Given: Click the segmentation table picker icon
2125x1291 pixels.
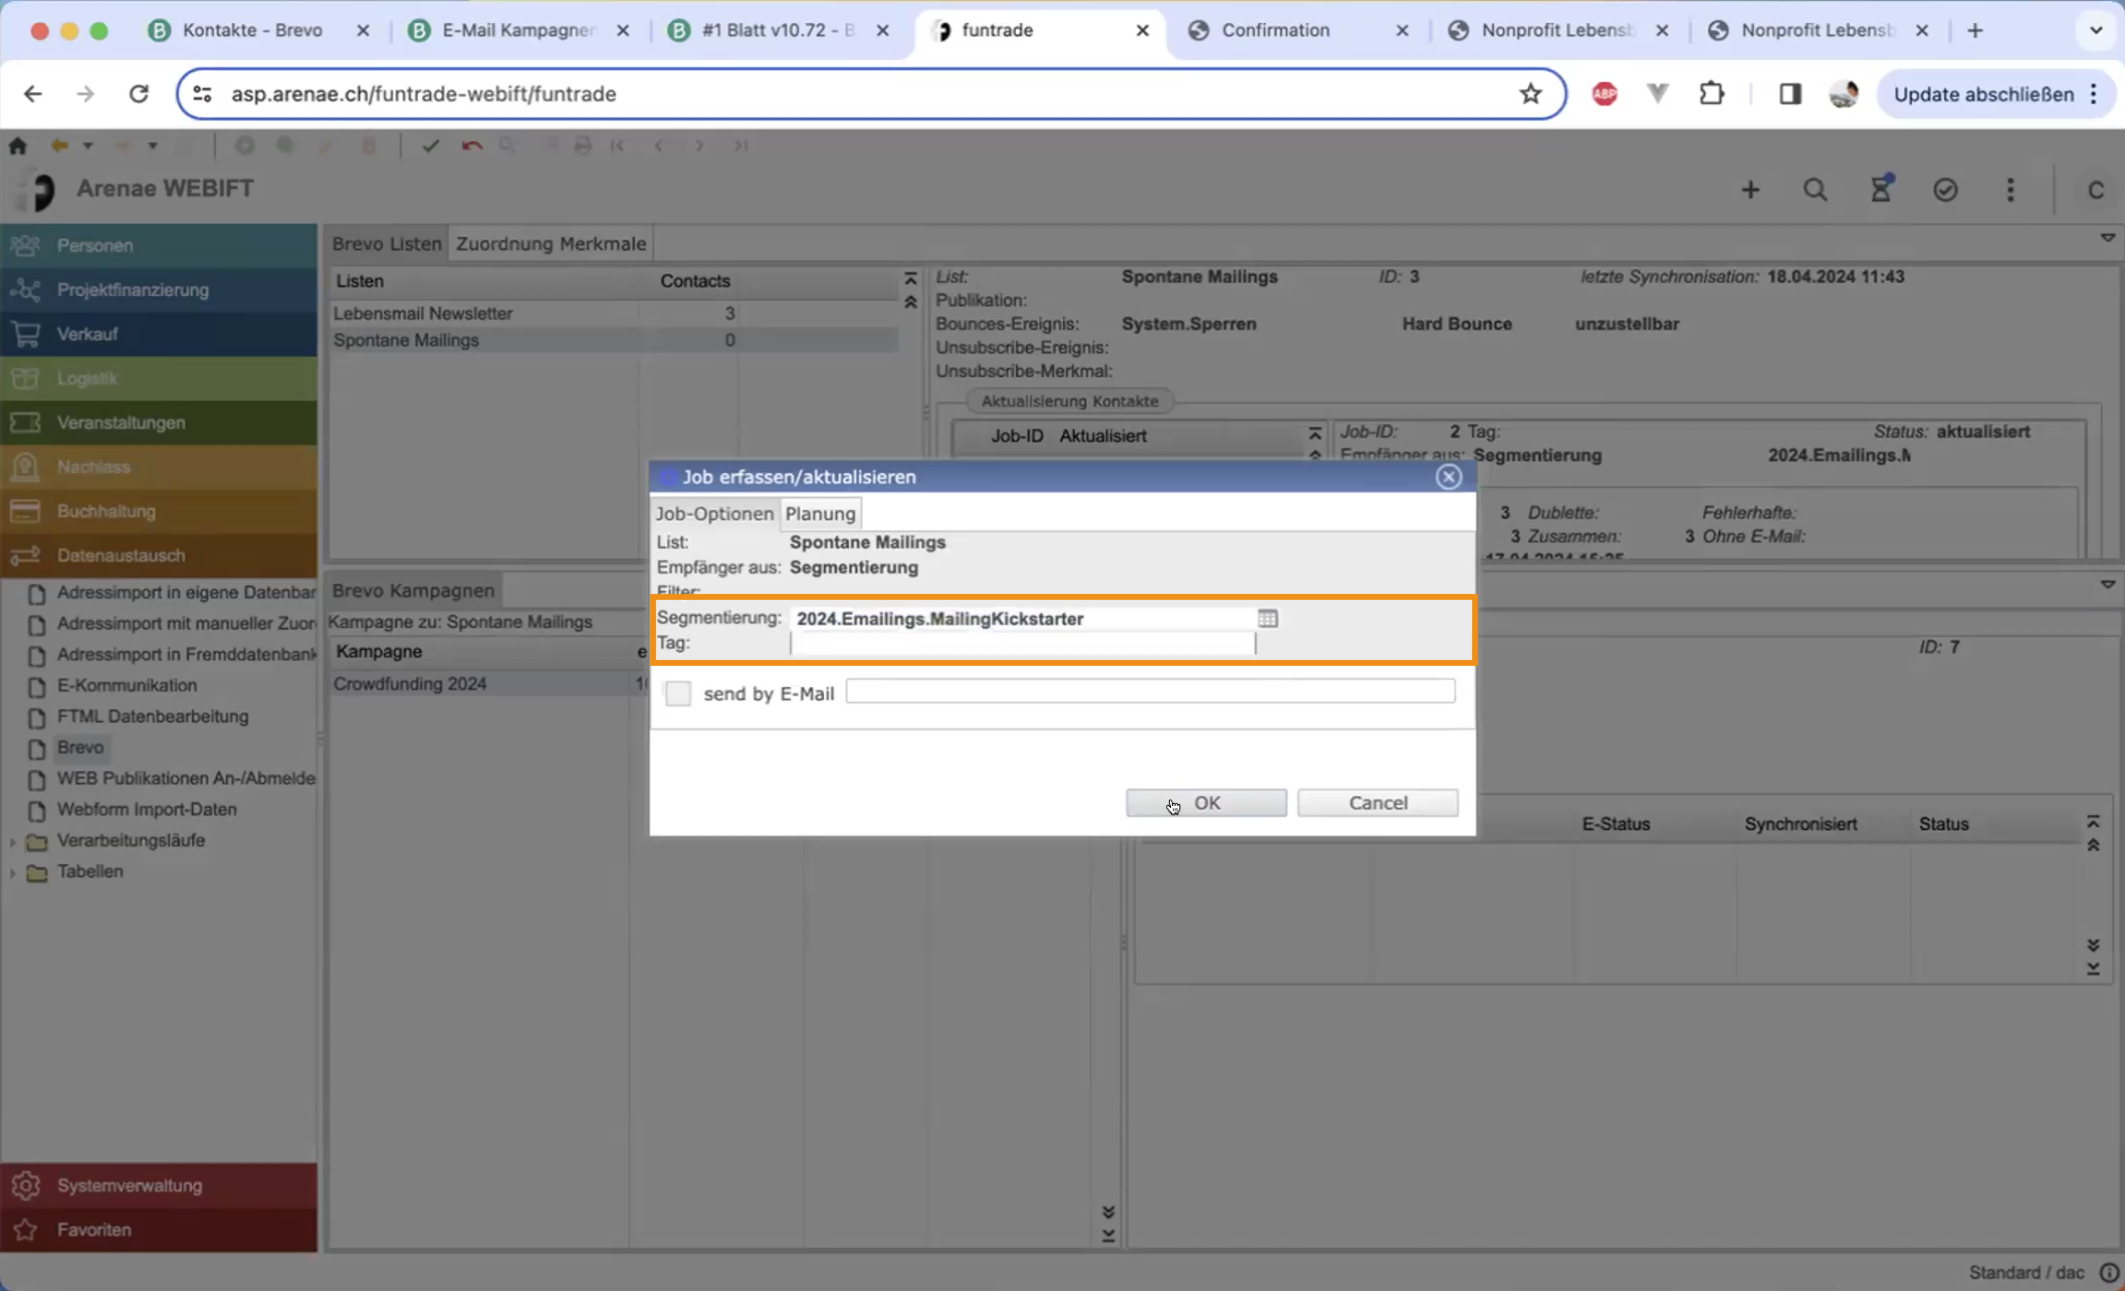Looking at the screenshot, I should tap(1267, 619).
